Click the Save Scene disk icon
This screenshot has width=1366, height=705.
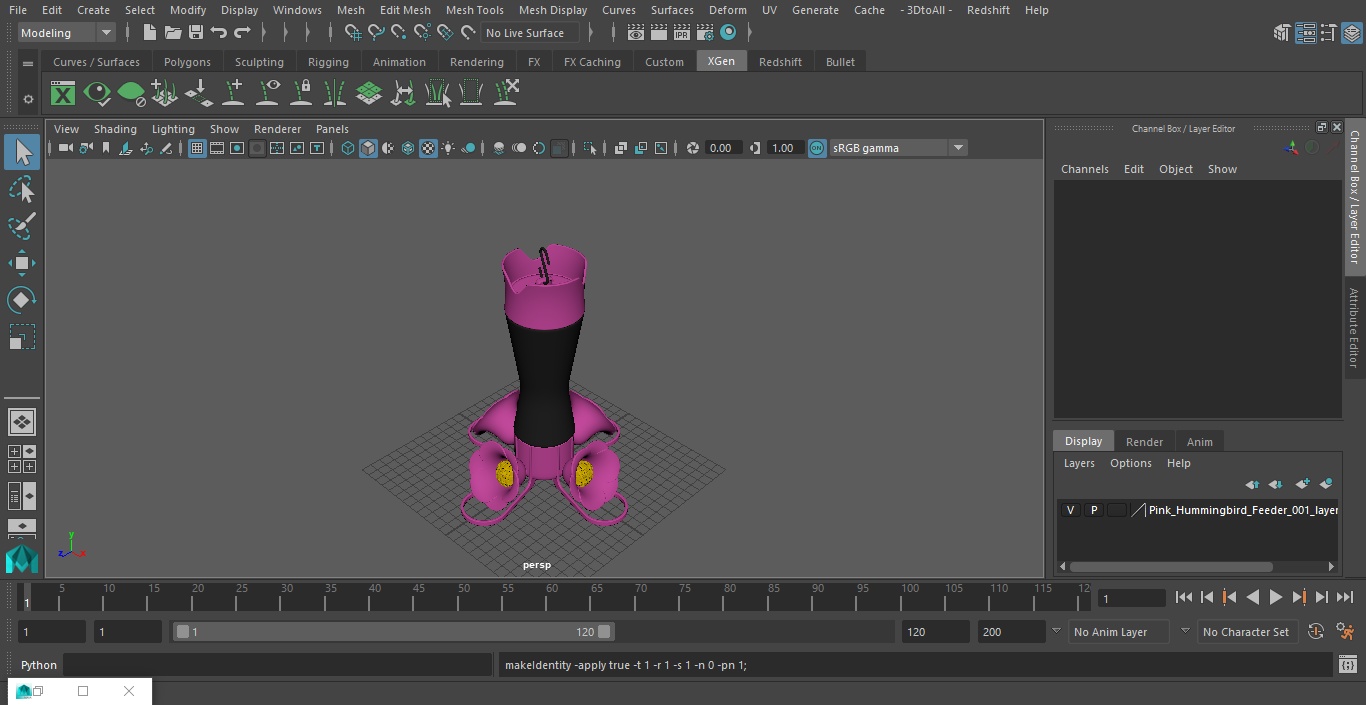click(195, 33)
